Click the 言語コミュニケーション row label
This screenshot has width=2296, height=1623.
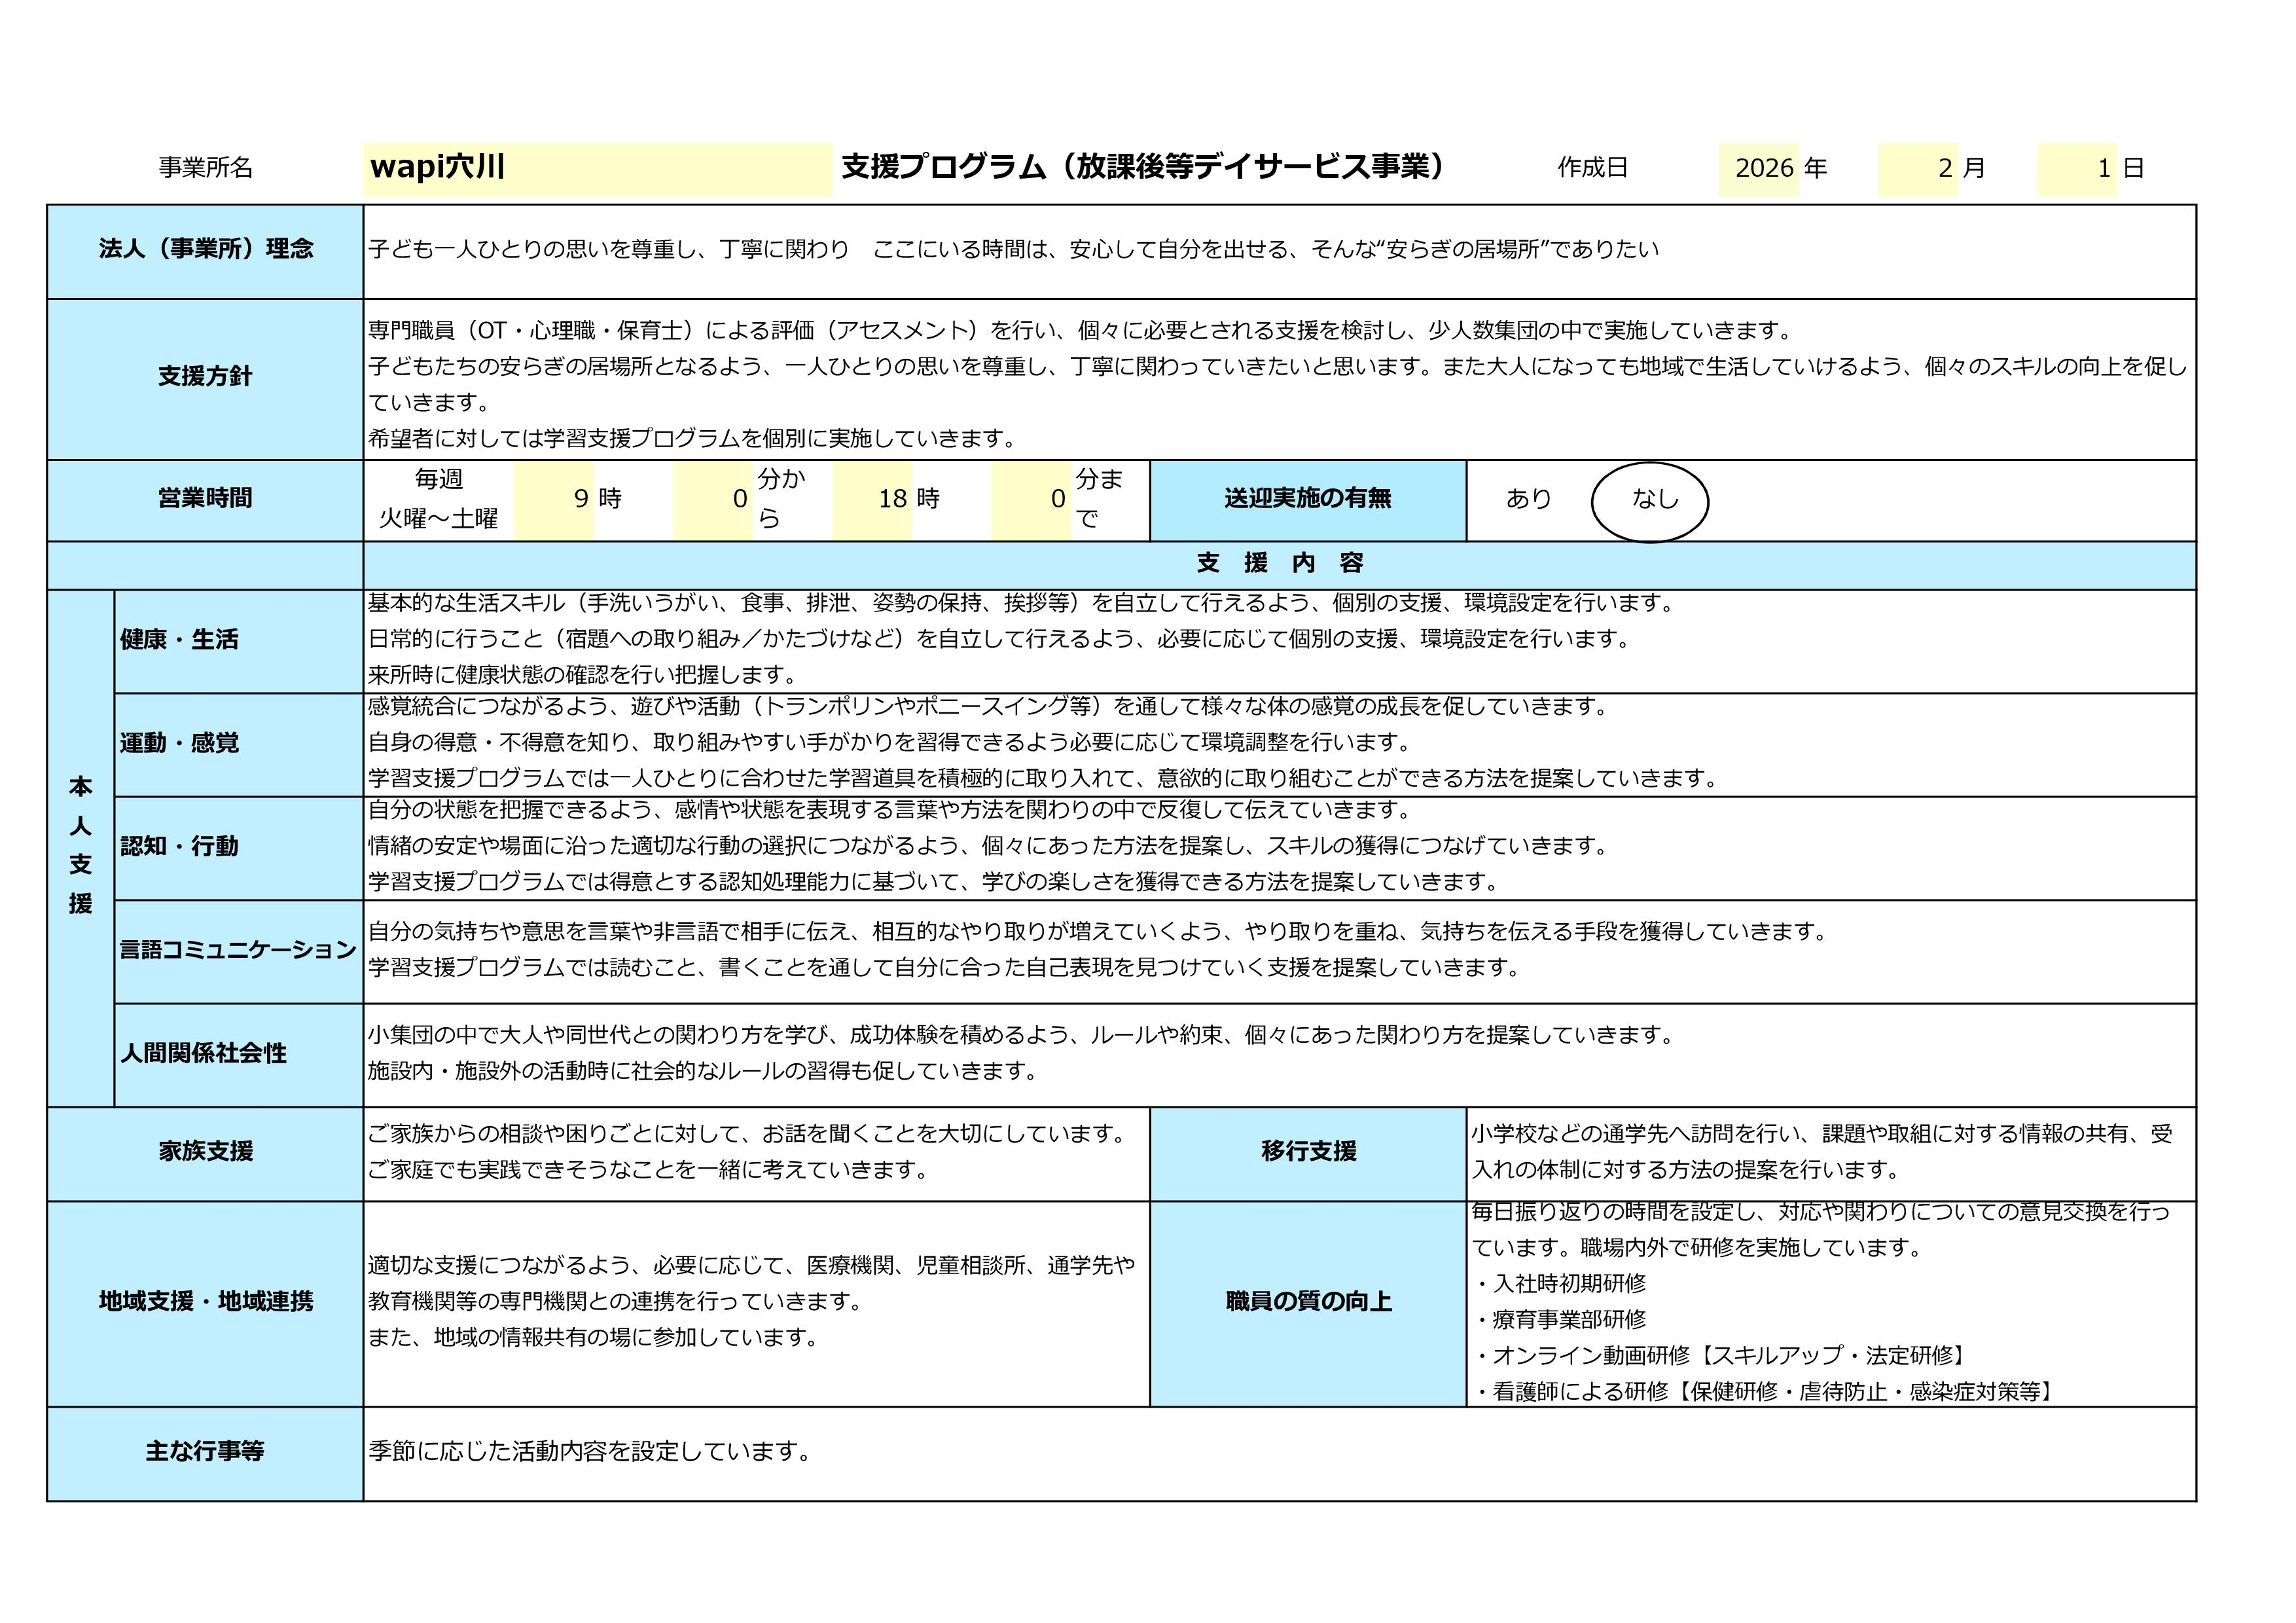point(238,950)
